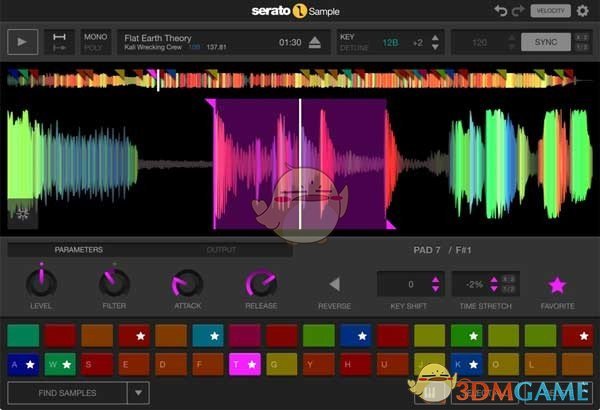Trigger pad U
The height and width of the screenshot is (410, 600).
click(x=392, y=364)
